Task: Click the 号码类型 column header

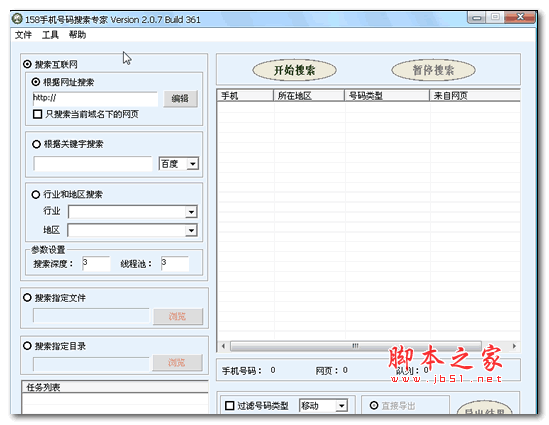Action: (x=387, y=96)
